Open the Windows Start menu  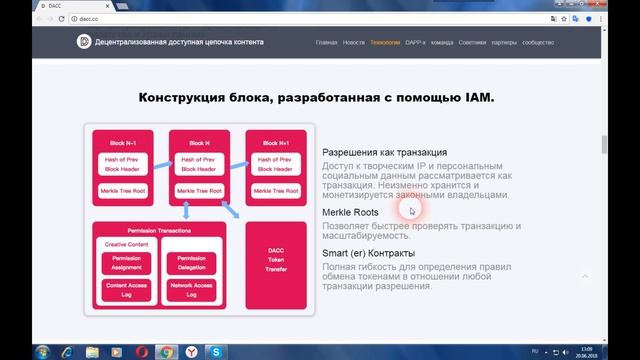pyautogui.click(x=42, y=352)
